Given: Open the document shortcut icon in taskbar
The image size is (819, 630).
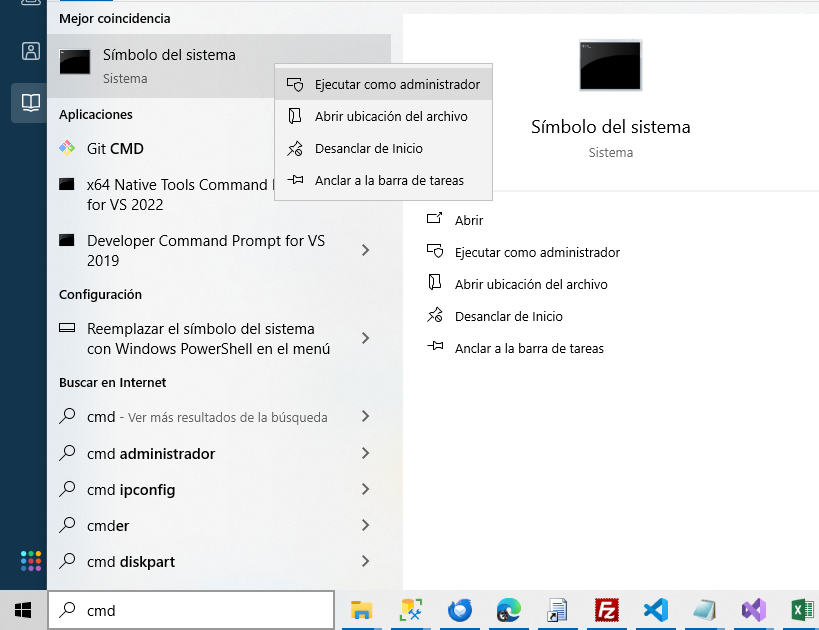Looking at the screenshot, I should [x=557, y=610].
